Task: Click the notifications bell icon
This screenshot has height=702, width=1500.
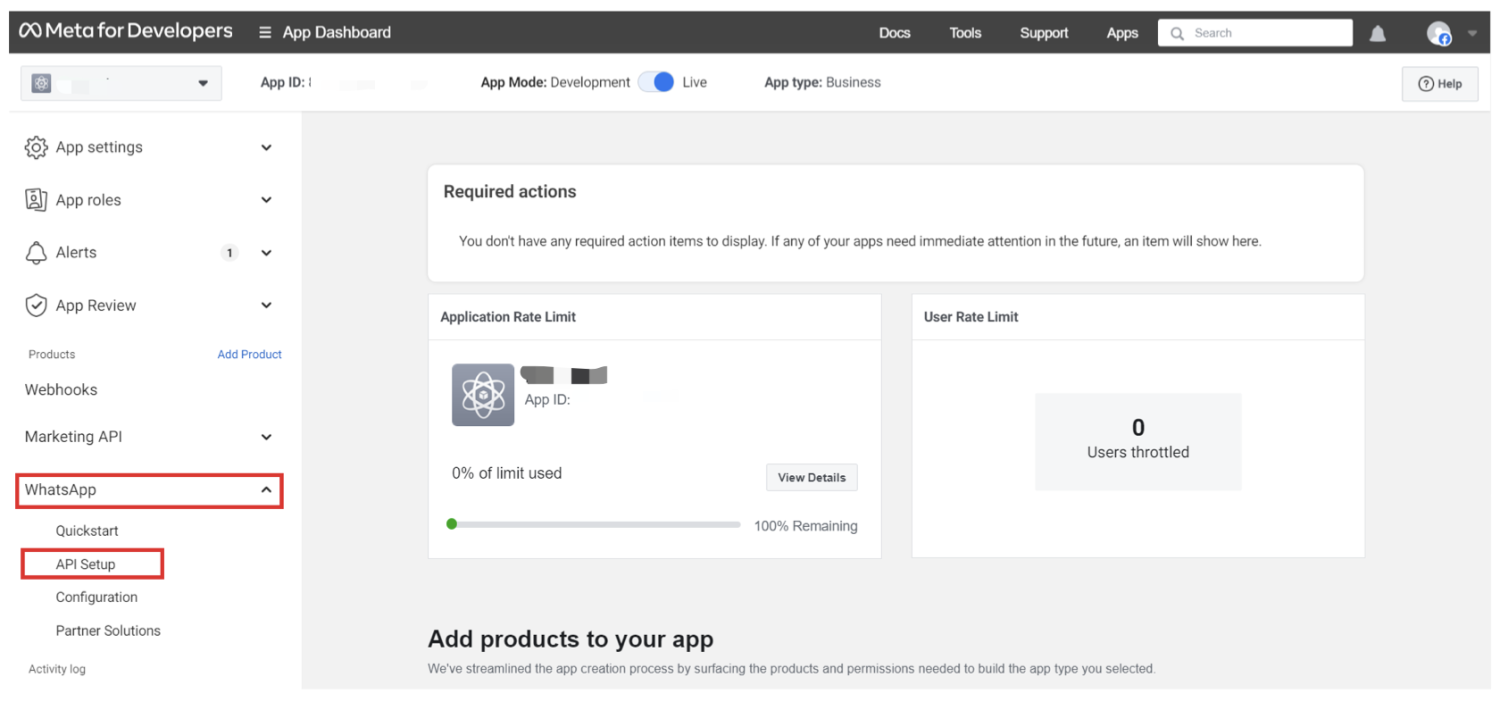Action: pyautogui.click(x=1377, y=33)
